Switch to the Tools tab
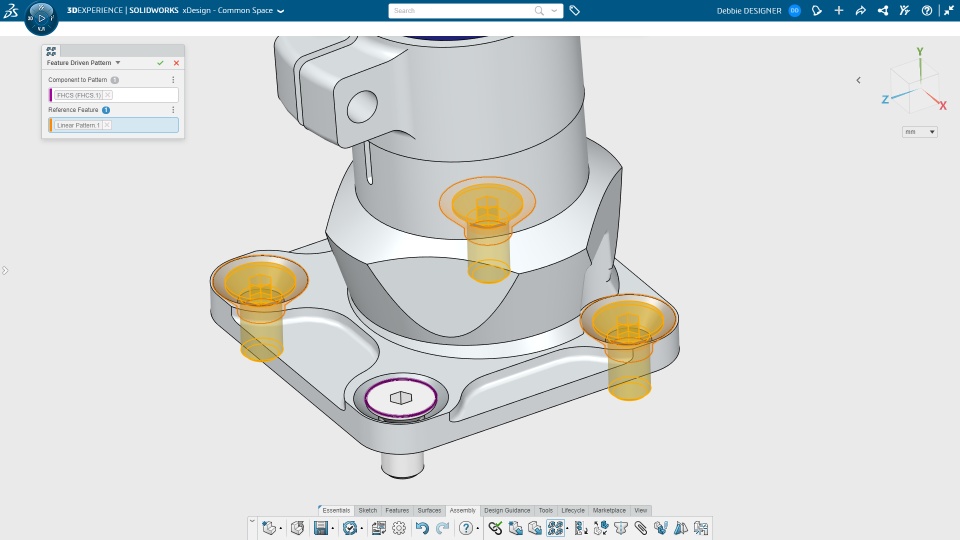The image size is (960, 540). click(546, 510)
